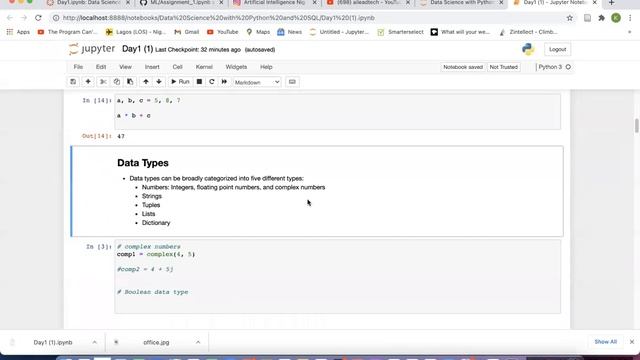The width and height of the screenshot is (640, 360).
Task: Paste cells below icon
Action: click(130, 82)
